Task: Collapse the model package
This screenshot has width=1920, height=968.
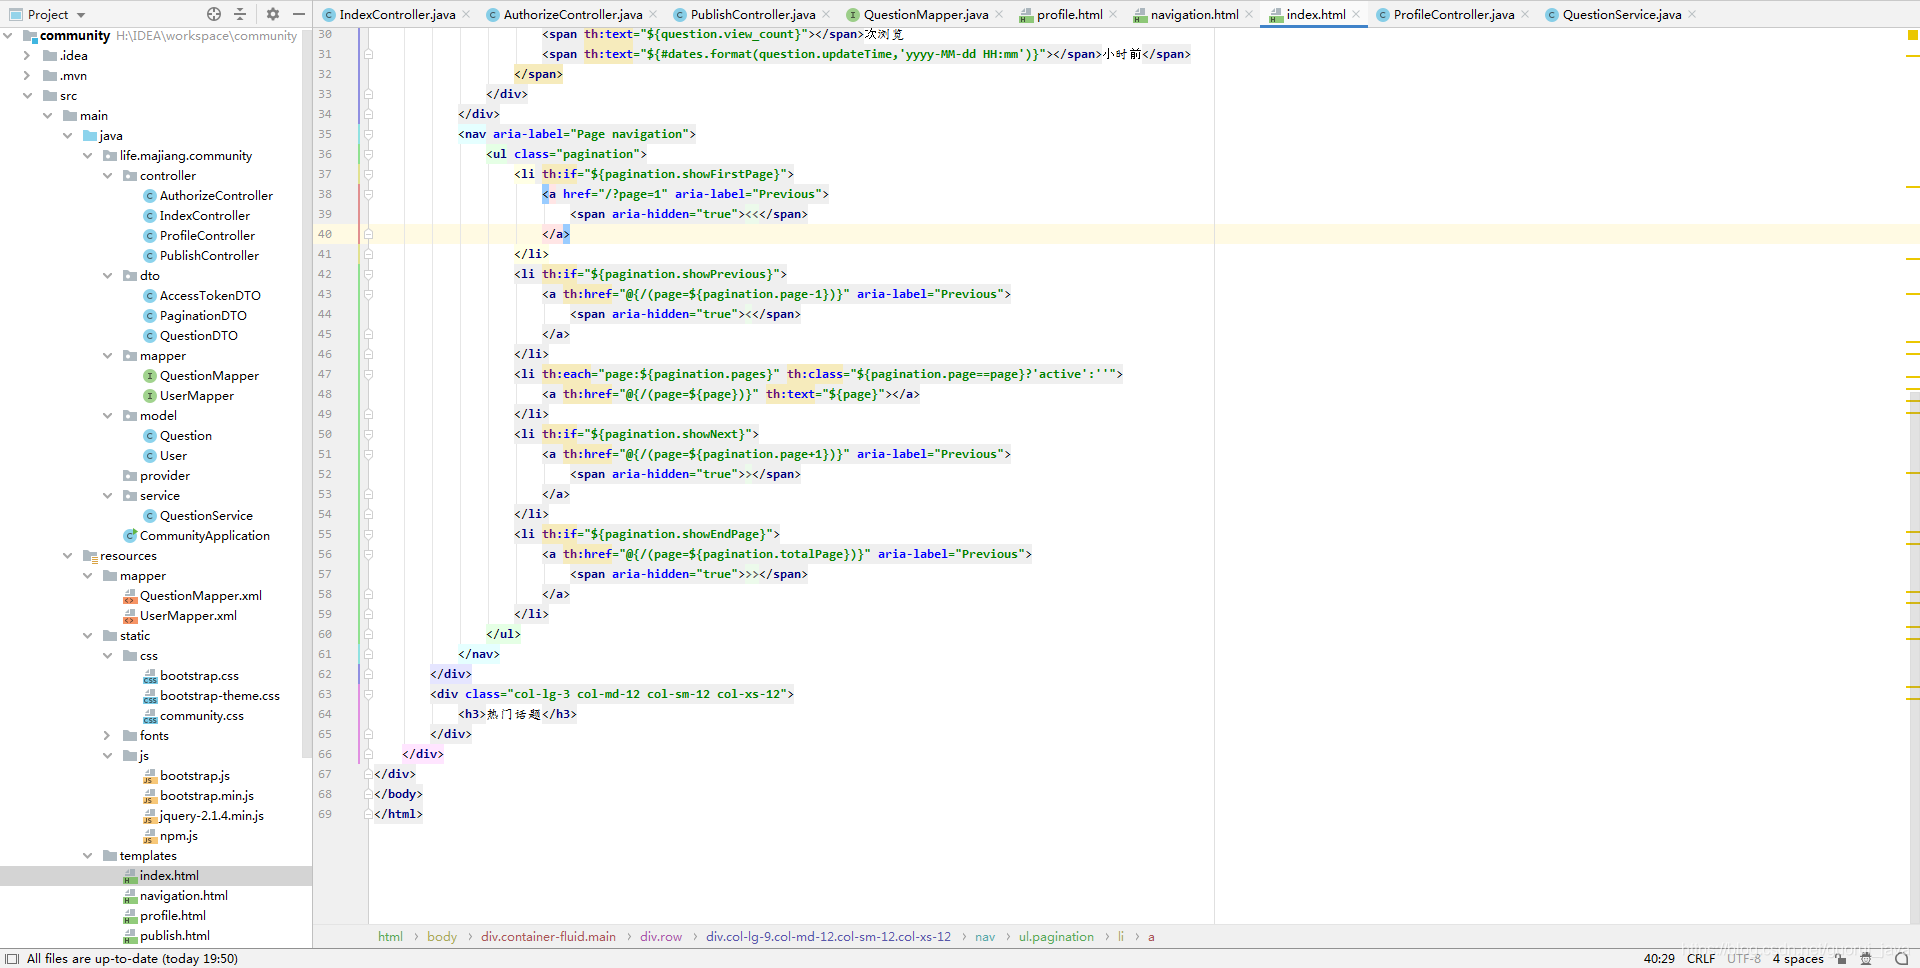Action: 107,416
